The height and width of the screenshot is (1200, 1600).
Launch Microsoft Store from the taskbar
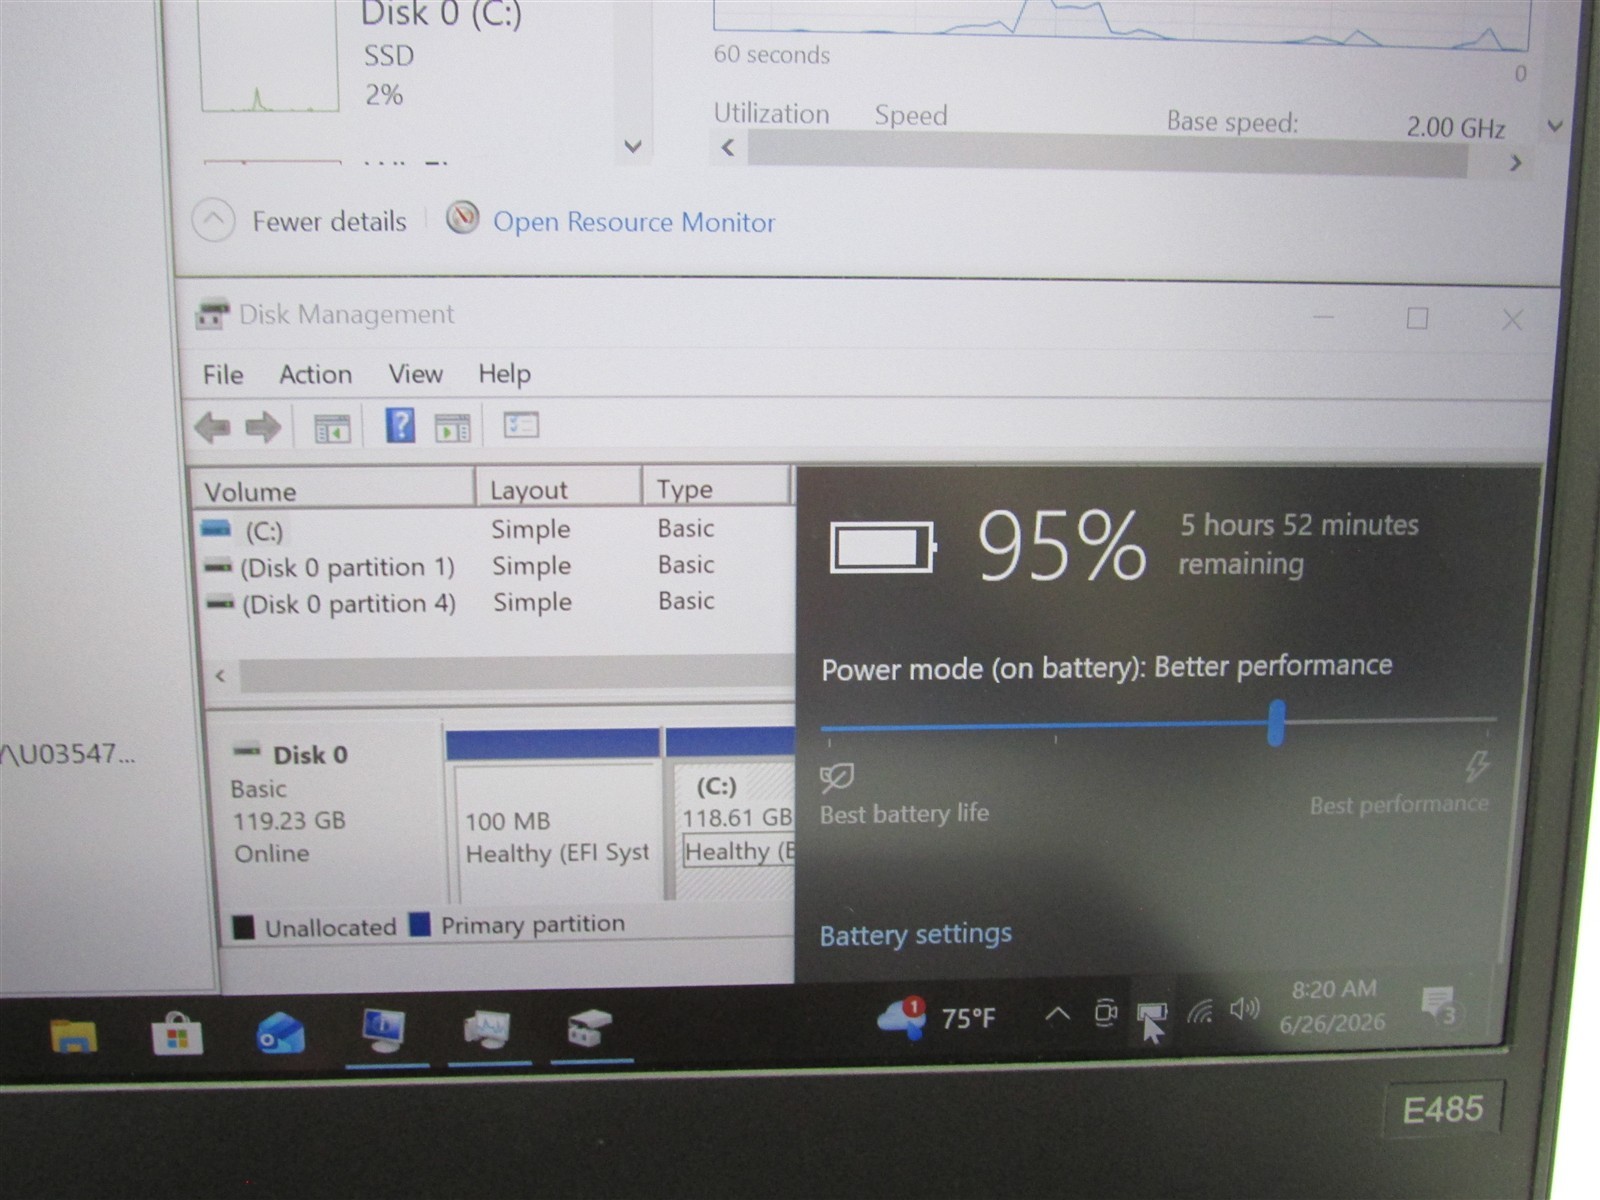177,1033
